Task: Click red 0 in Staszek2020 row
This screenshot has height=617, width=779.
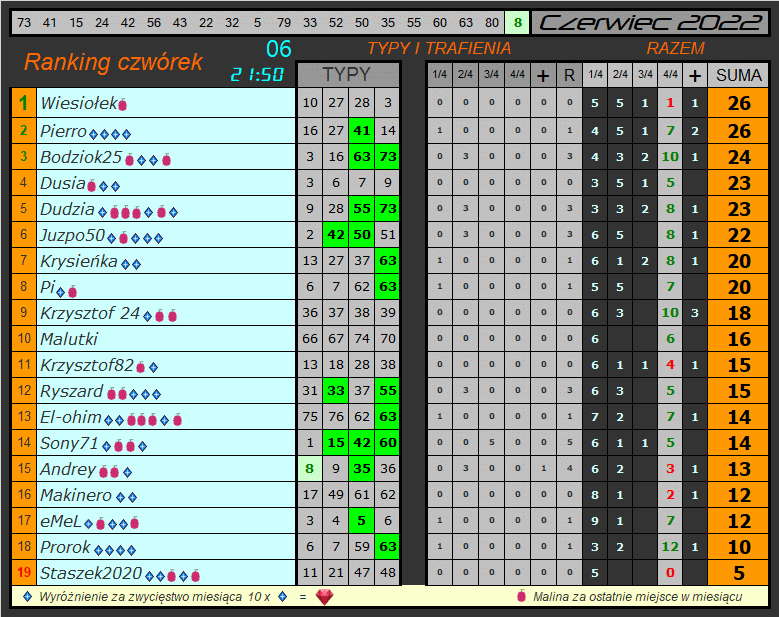Action: (x=670, y=573)
